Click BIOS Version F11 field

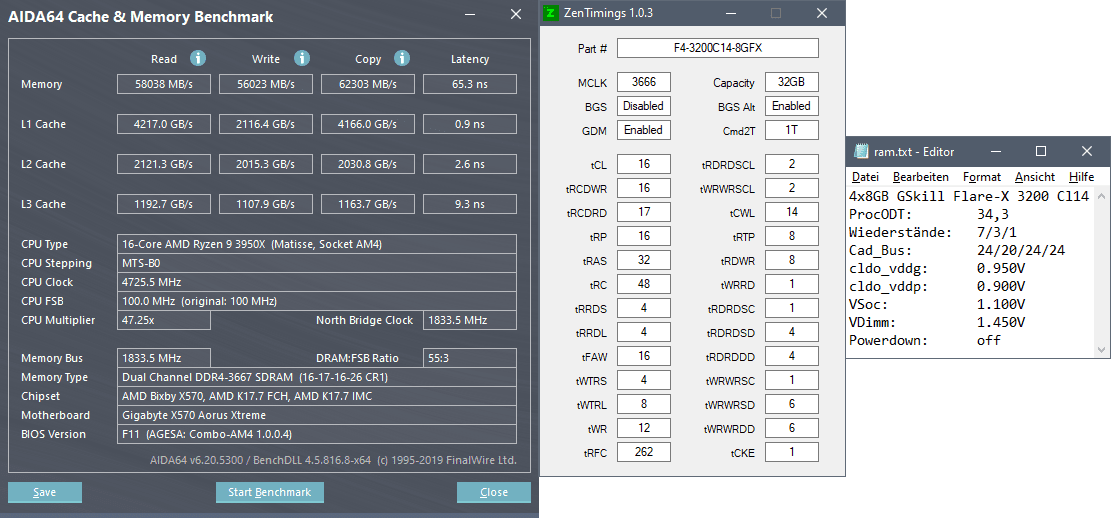tap(317, 434)
